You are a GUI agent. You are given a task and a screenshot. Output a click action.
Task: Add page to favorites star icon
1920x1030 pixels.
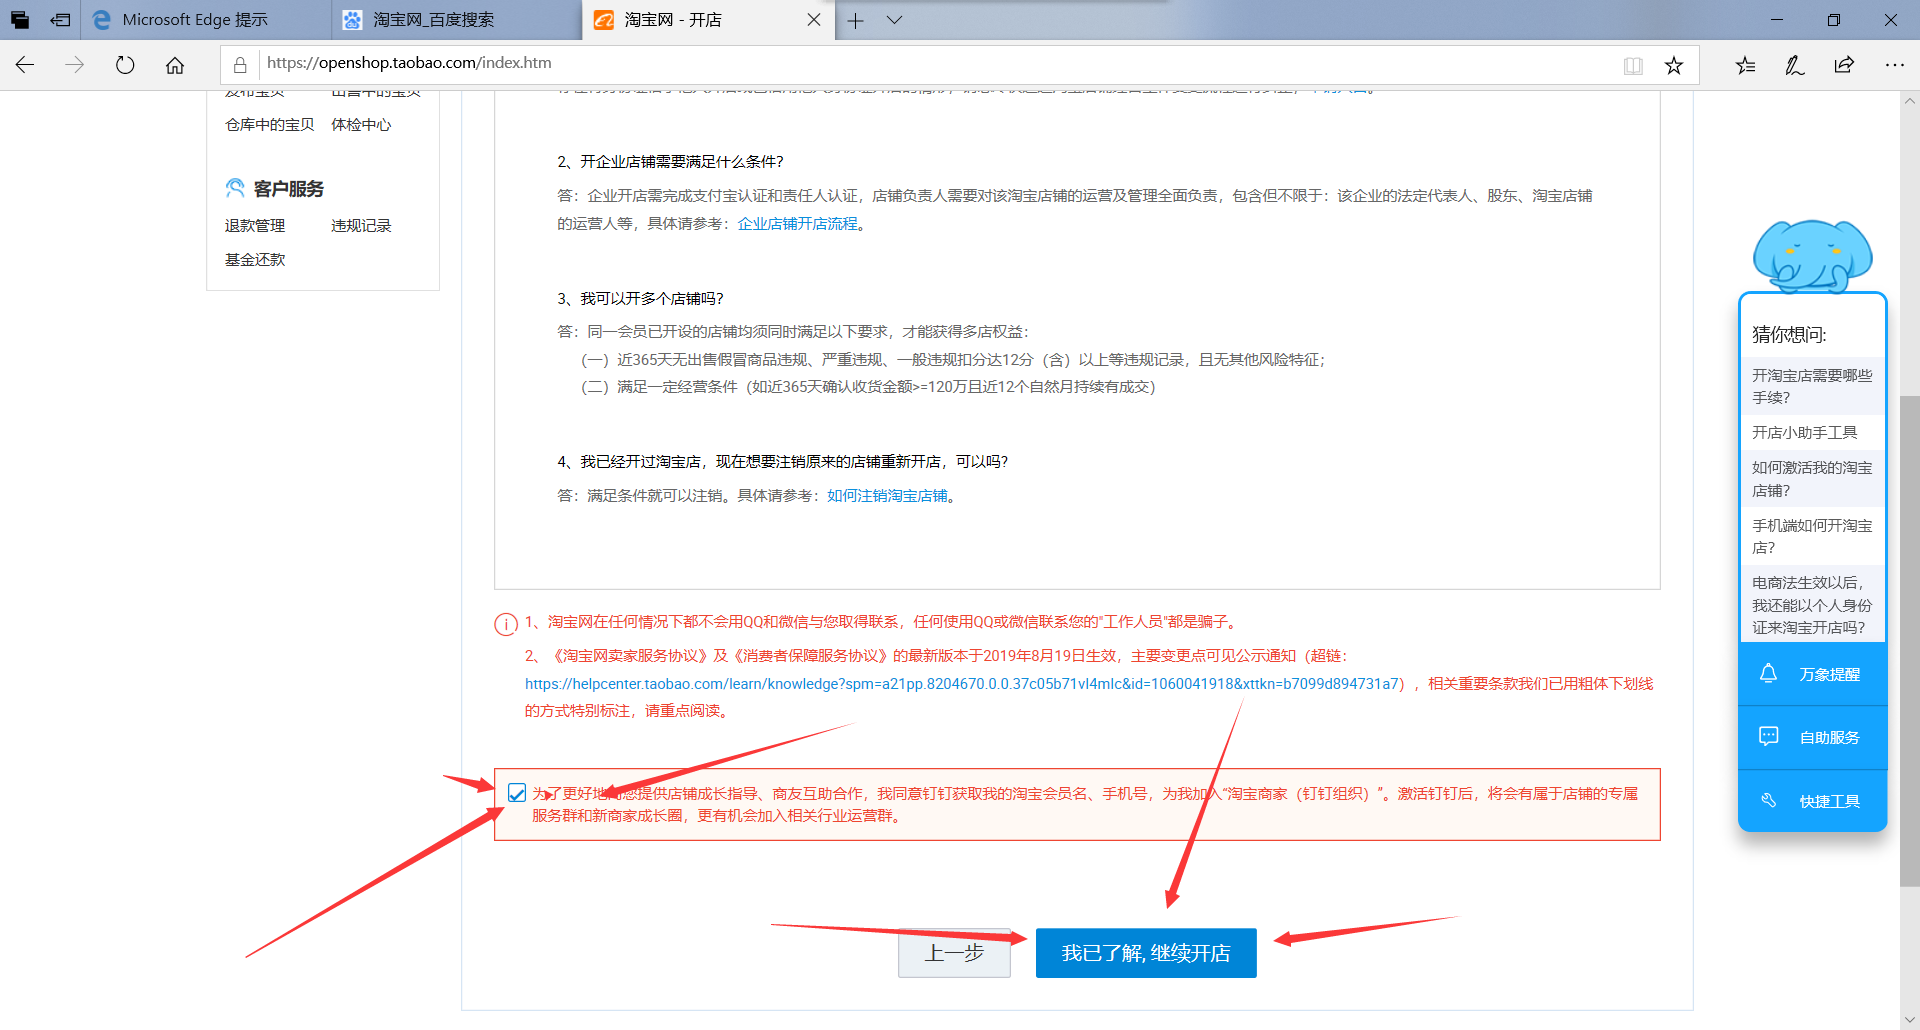[1674, 66]
